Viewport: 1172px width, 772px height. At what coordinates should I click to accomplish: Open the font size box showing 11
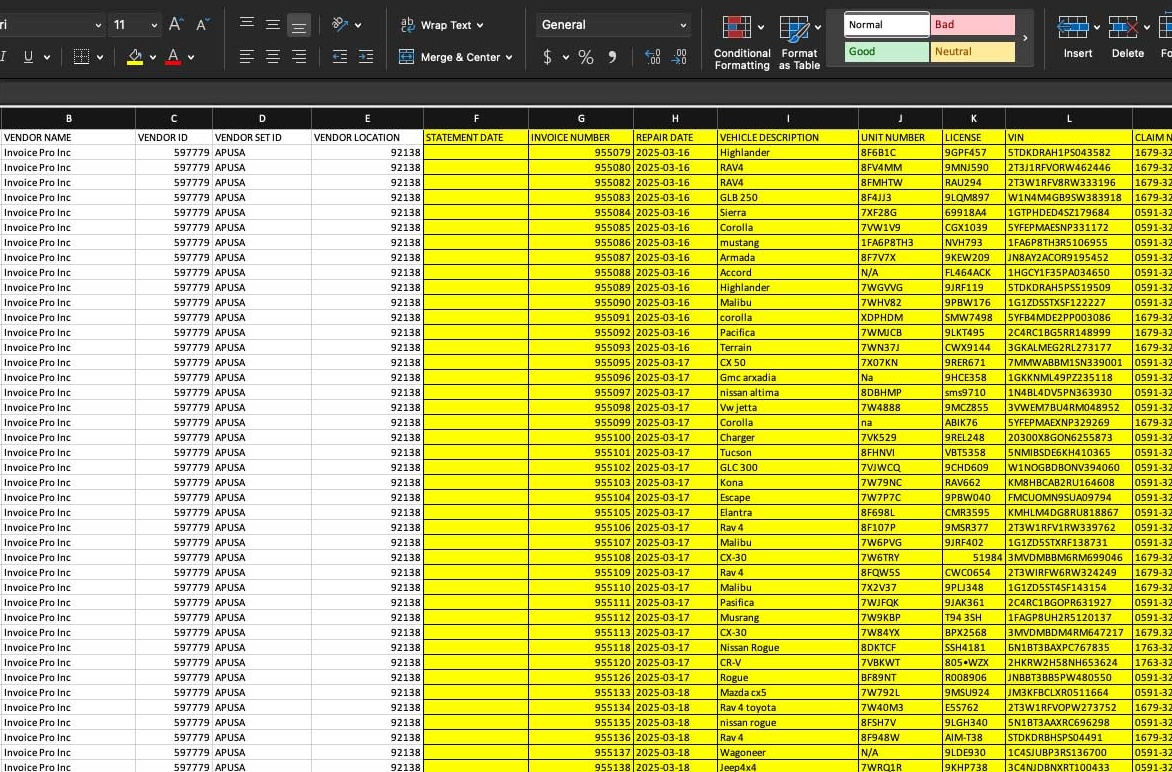coord(135,25)
